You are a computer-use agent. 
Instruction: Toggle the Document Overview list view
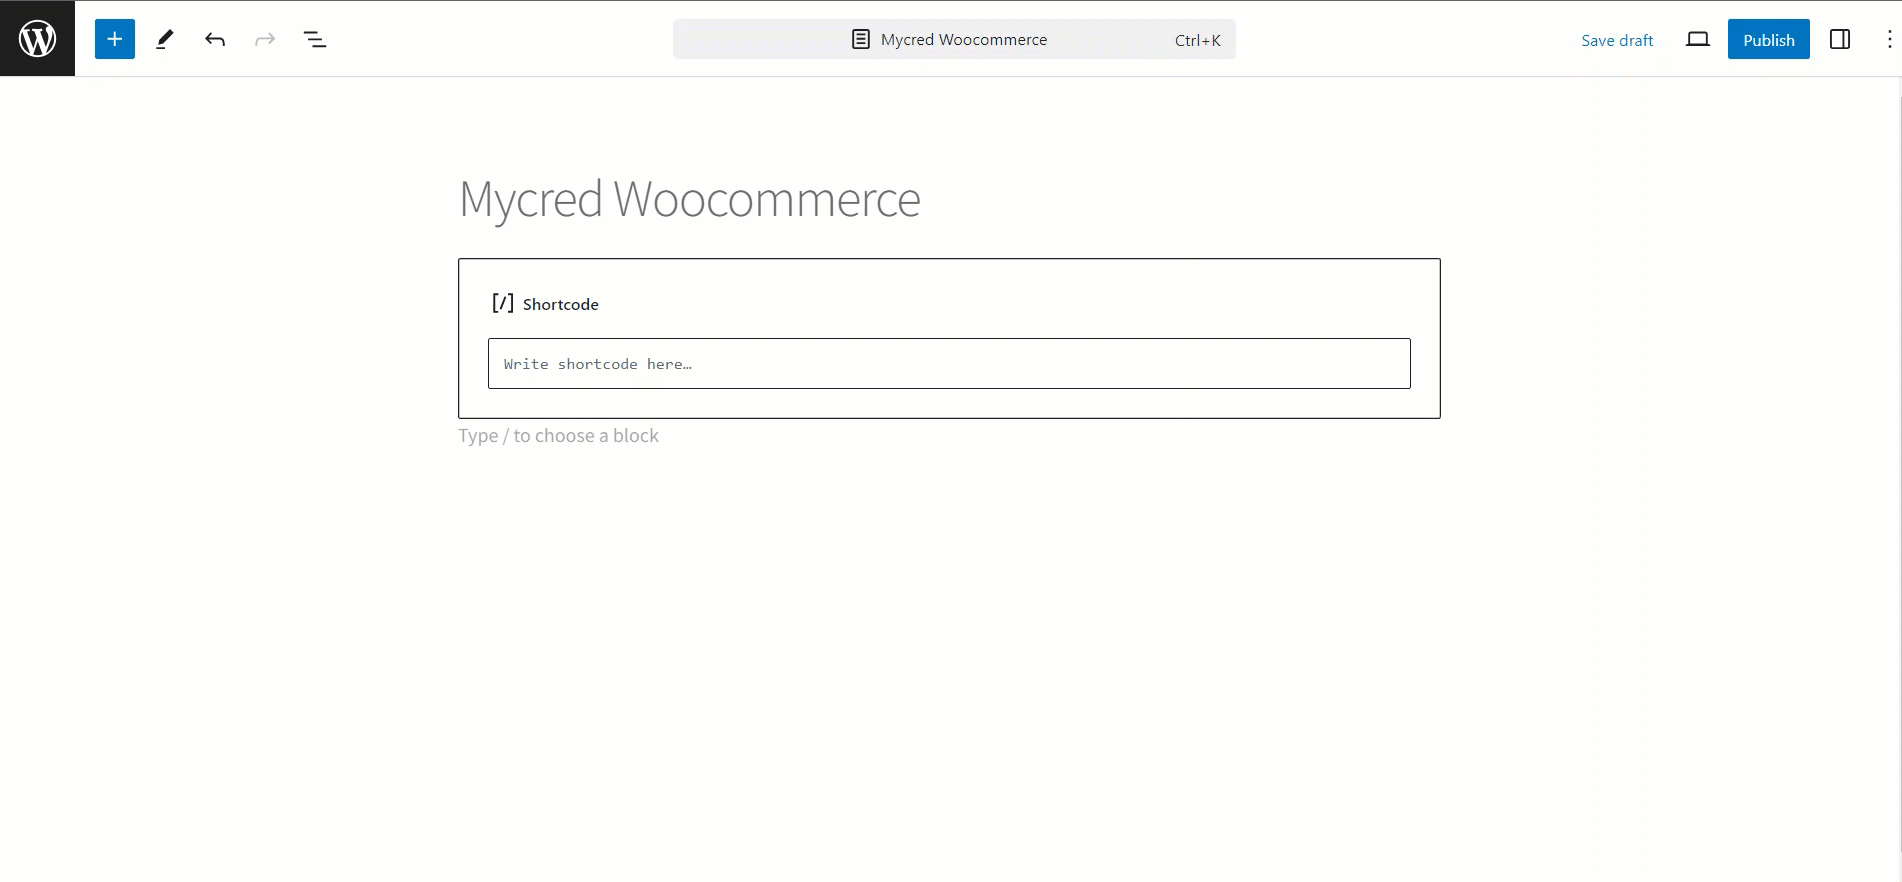pyautogui.click(x=315, y=39)
